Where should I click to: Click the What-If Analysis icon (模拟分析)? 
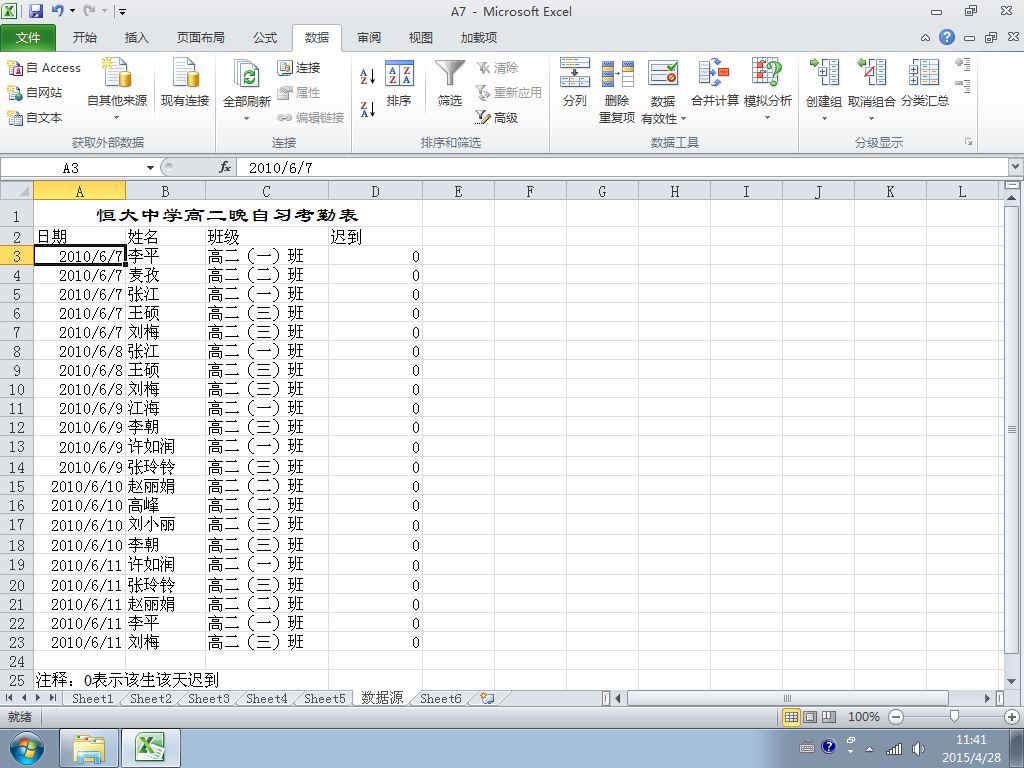pyautogui.click(x=767, y=73)
